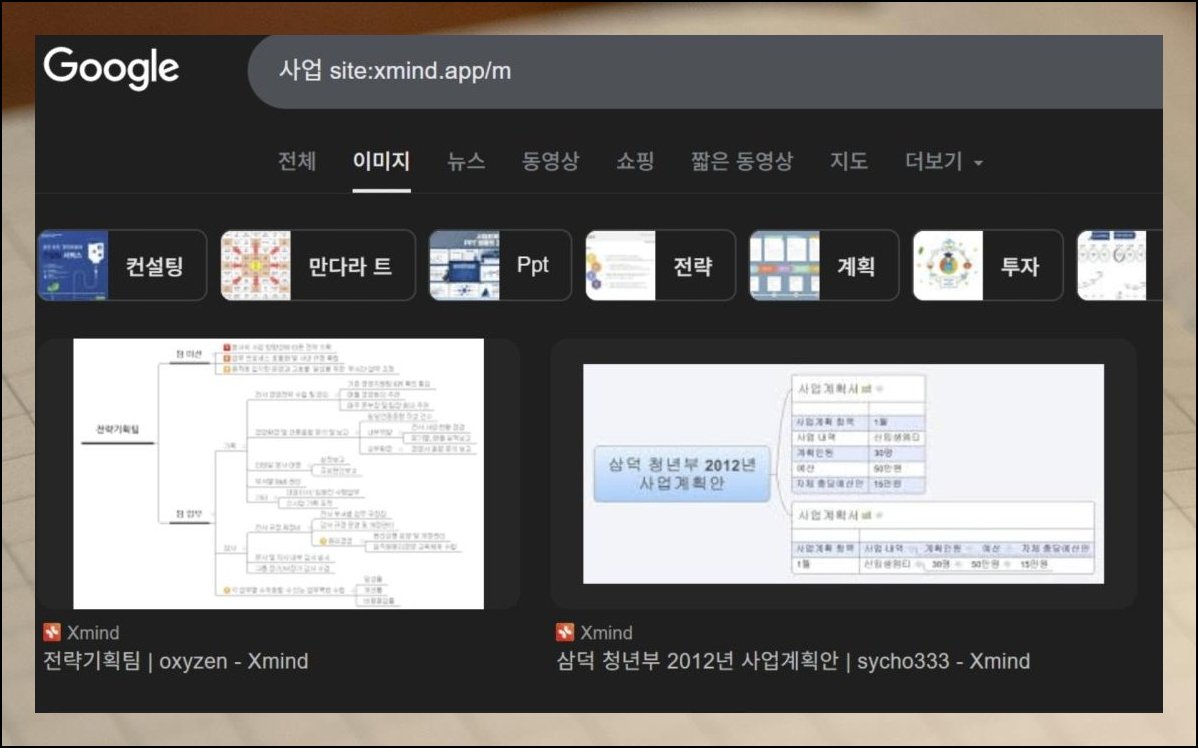Switch to the 전체 tab
Viewport: 1198px width, 748px height.
click(x=297, y=161)
